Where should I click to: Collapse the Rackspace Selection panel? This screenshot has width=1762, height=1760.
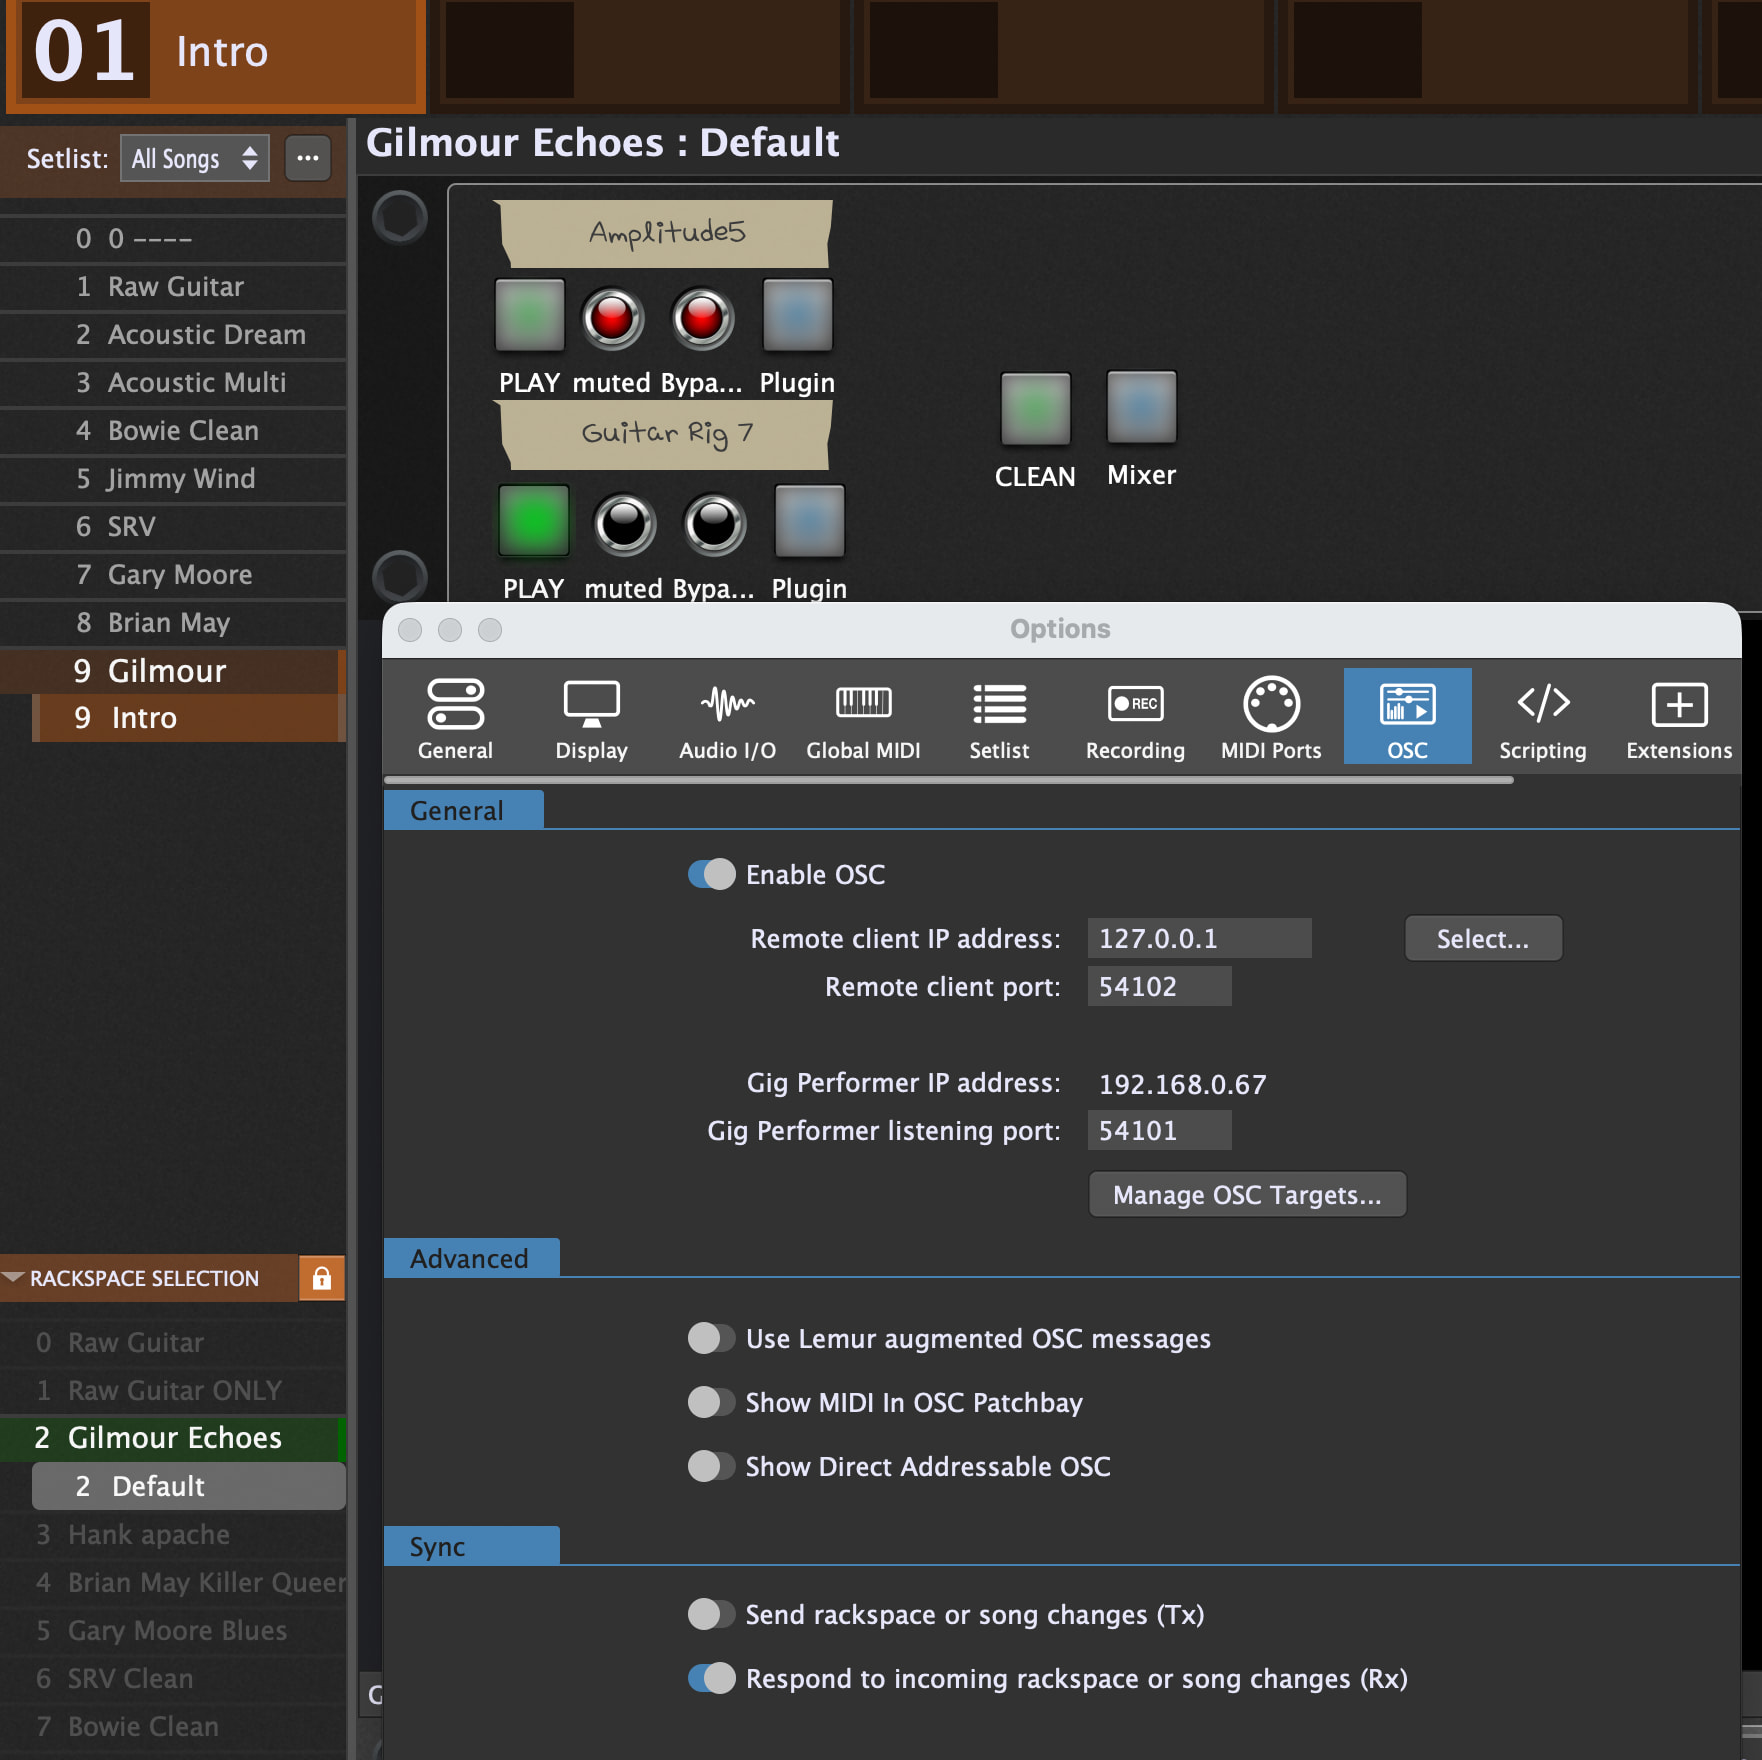pos(14,1278)
